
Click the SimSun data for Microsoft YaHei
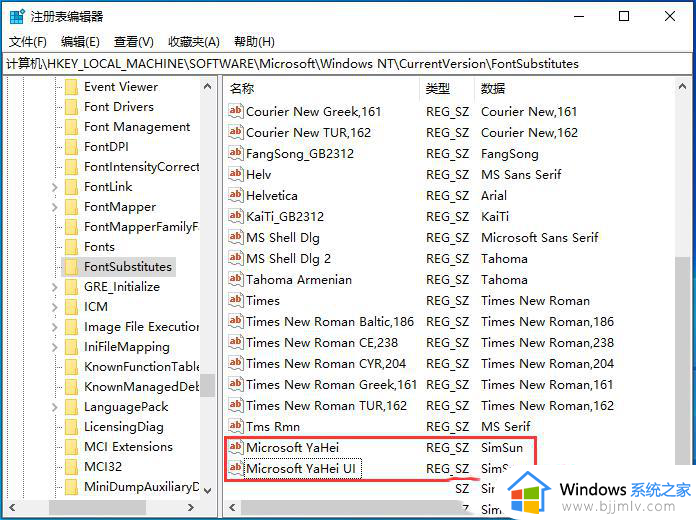(502, 448)
